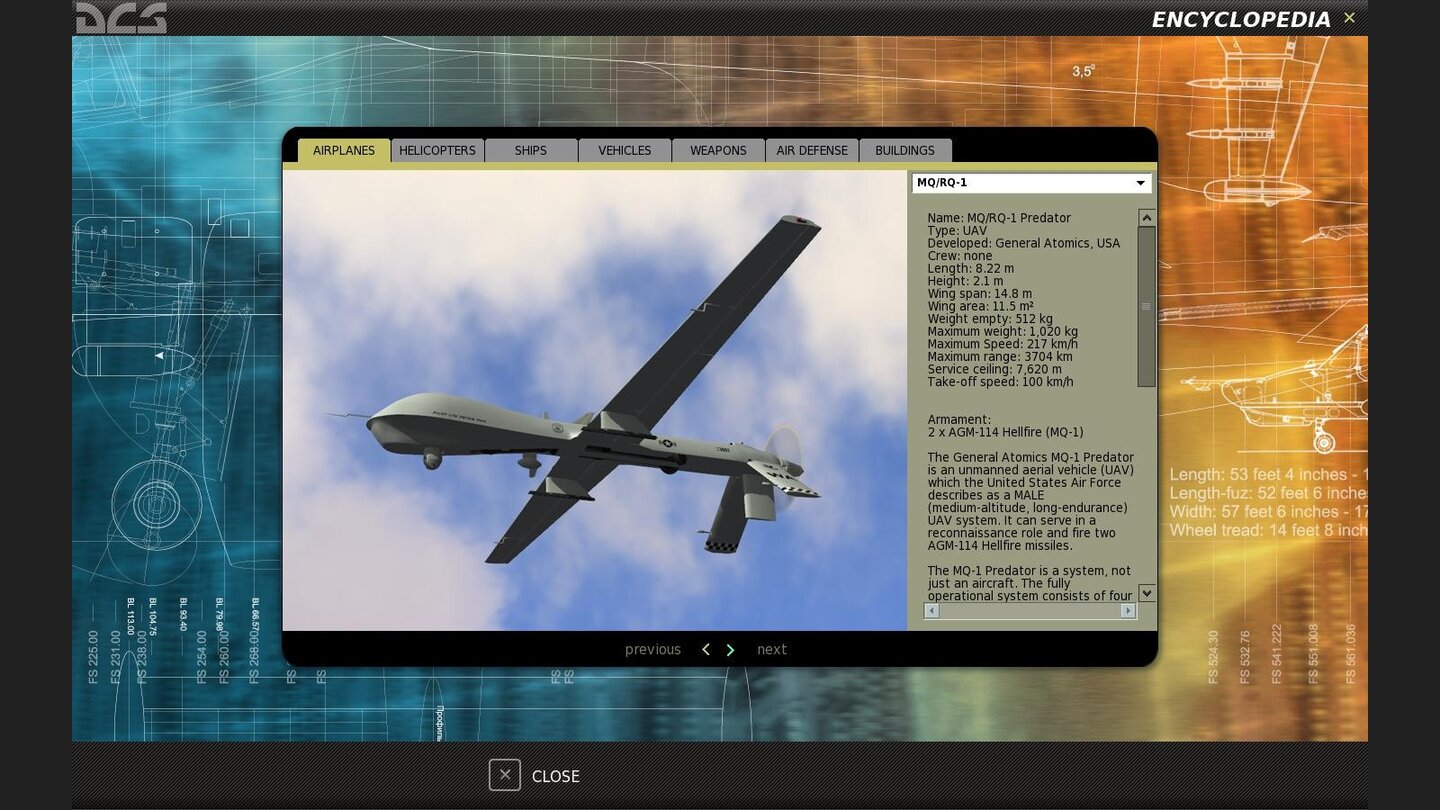Click the dropdown arrow beside MQ/RQ-1
This screenshot has height=810, width=1440.
pos(1140,183)
